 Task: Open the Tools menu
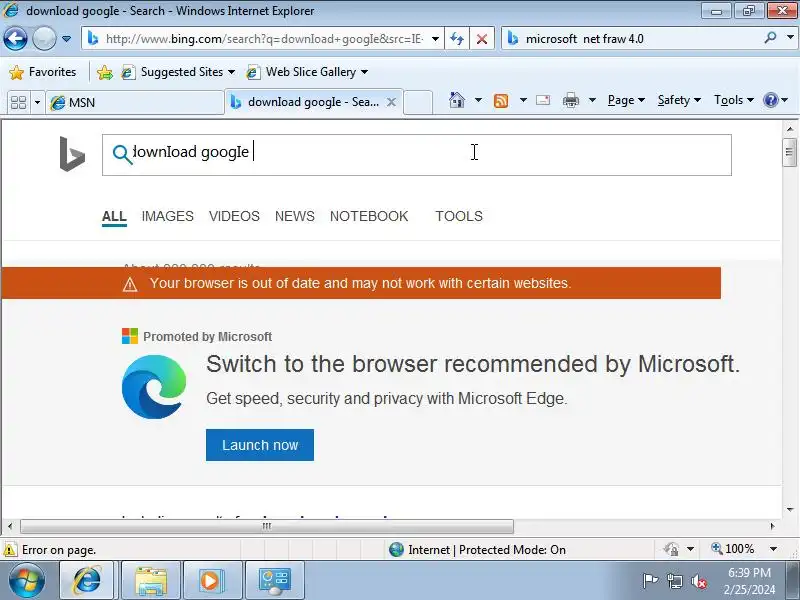click(x=734, y=100)
